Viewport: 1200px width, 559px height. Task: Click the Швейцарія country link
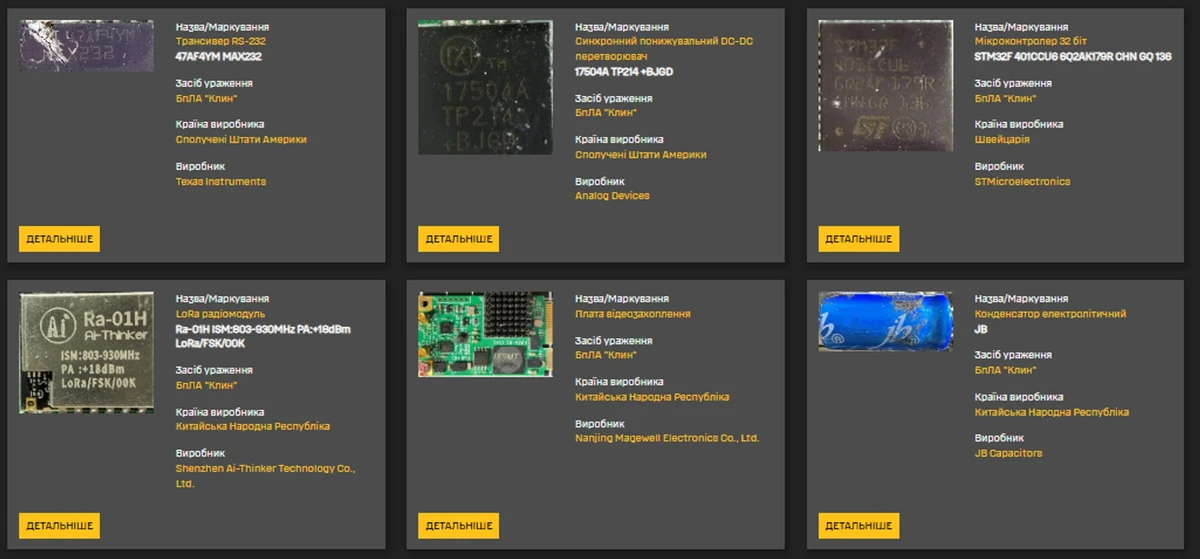pyautogui.click(x=1002, y=140)
